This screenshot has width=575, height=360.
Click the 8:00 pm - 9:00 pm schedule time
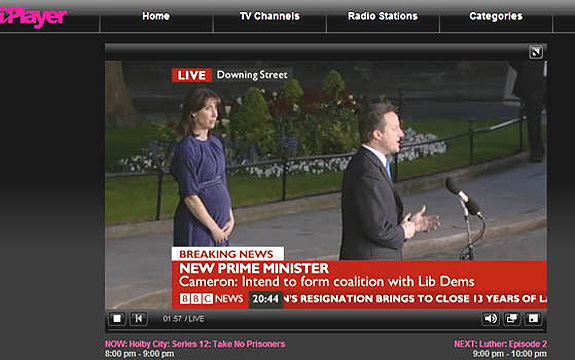pyautogui.click(x=139, y=354)
